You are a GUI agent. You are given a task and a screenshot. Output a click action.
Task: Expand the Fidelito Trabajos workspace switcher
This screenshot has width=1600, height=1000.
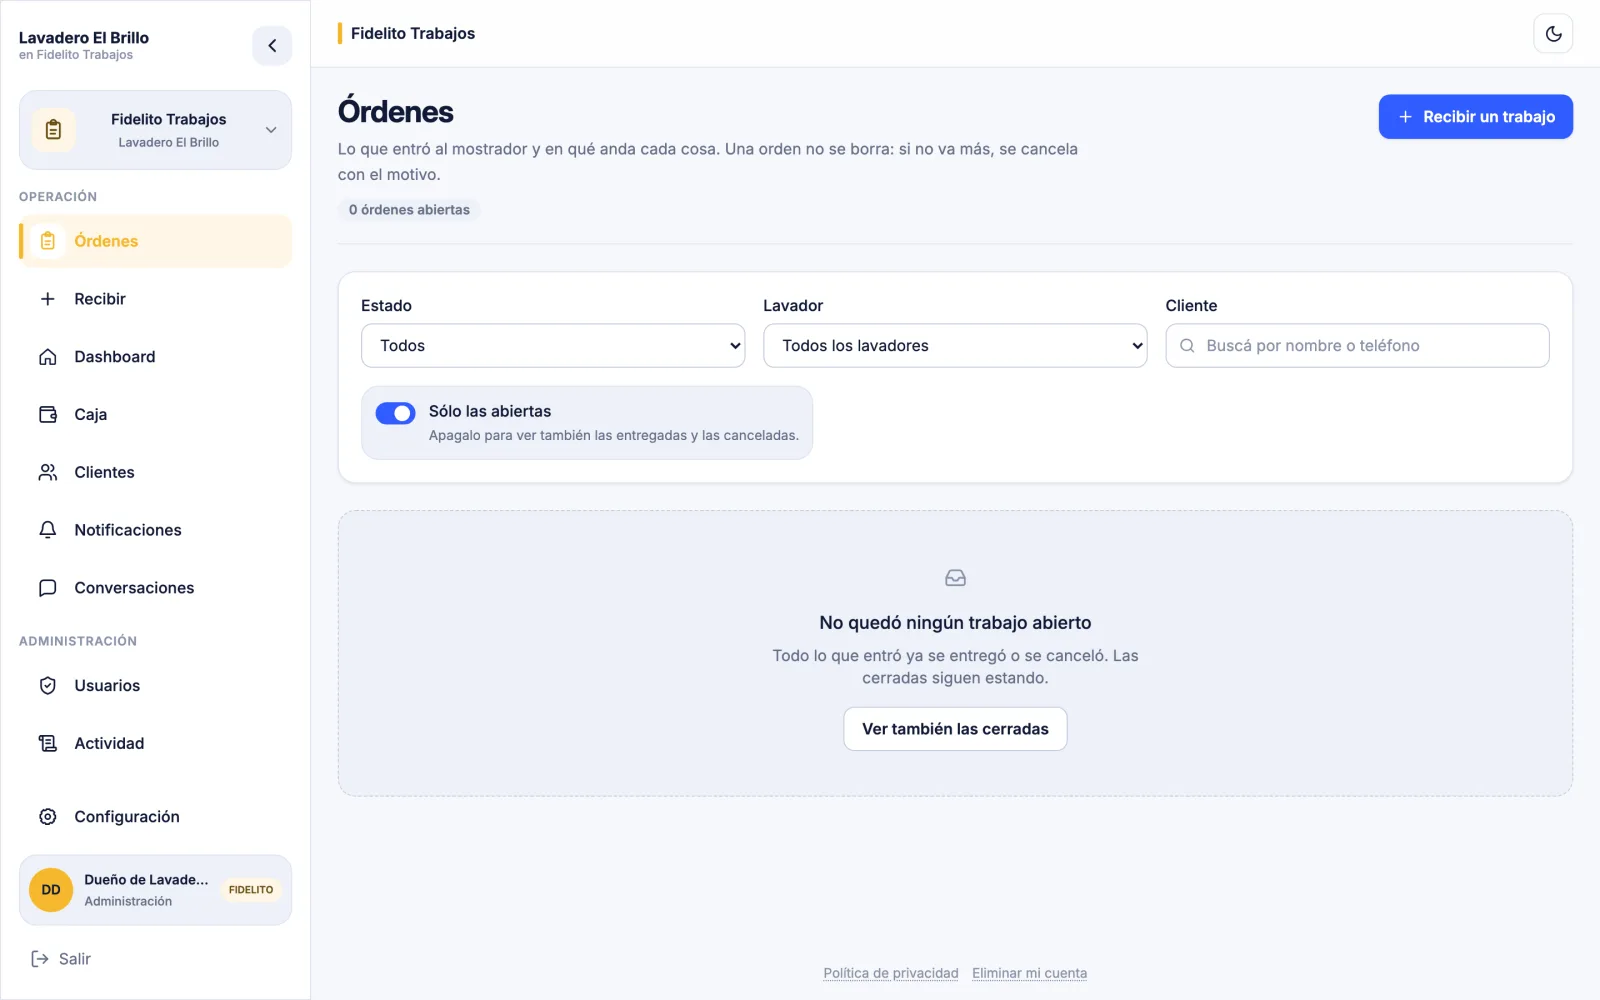tap(155, 130)
